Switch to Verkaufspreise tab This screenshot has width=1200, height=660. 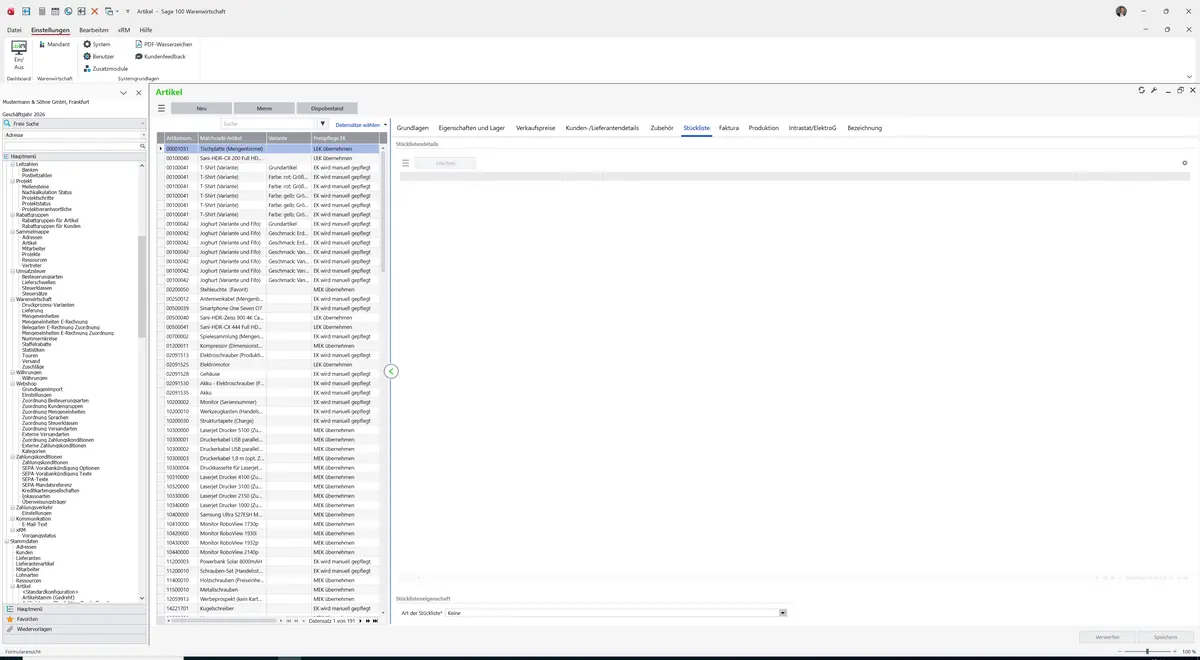[536, 128]
